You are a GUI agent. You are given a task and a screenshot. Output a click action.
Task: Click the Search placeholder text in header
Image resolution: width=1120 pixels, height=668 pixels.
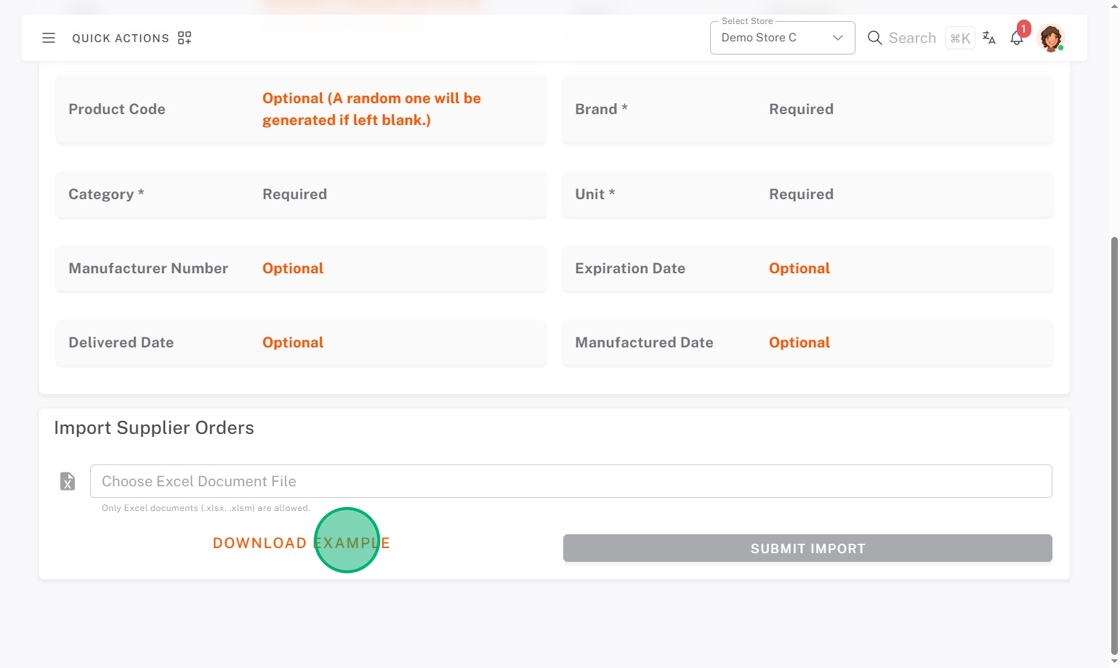(912, 38)
